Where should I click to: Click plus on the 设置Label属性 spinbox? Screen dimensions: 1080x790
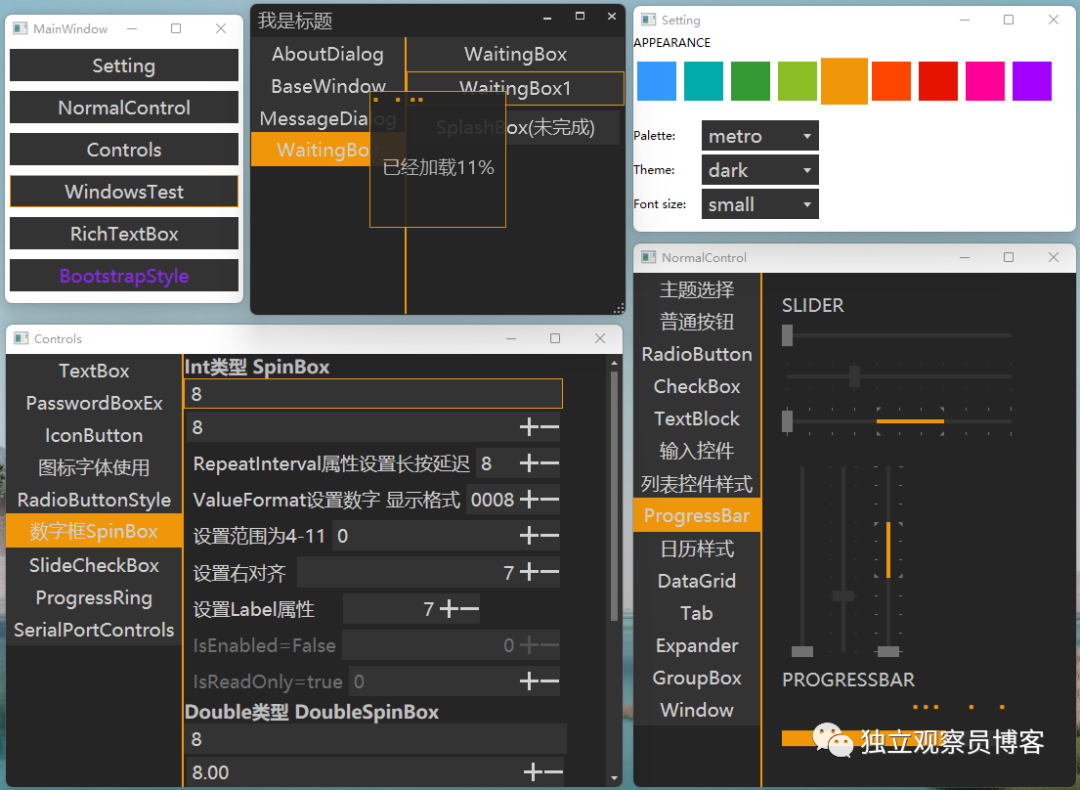(449, 609)
